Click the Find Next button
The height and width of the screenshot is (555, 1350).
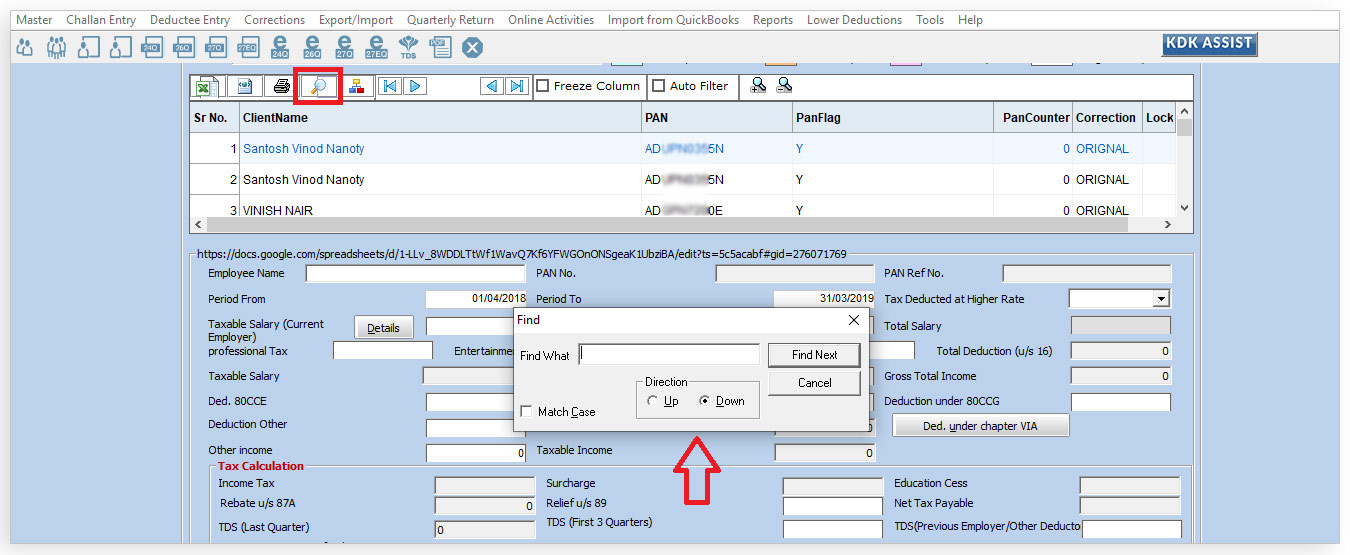point(814,355)
